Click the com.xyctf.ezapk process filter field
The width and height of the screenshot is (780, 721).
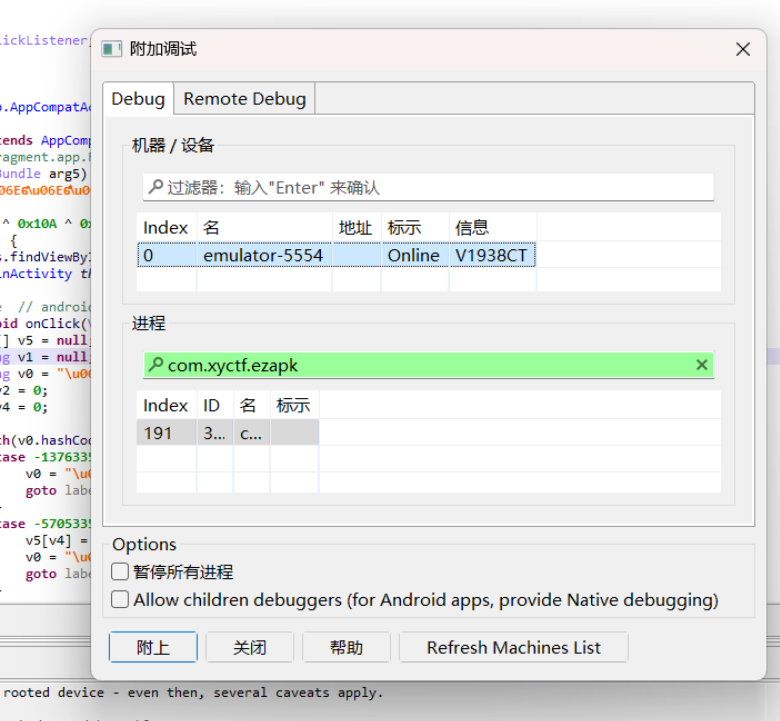pos(420,365)
